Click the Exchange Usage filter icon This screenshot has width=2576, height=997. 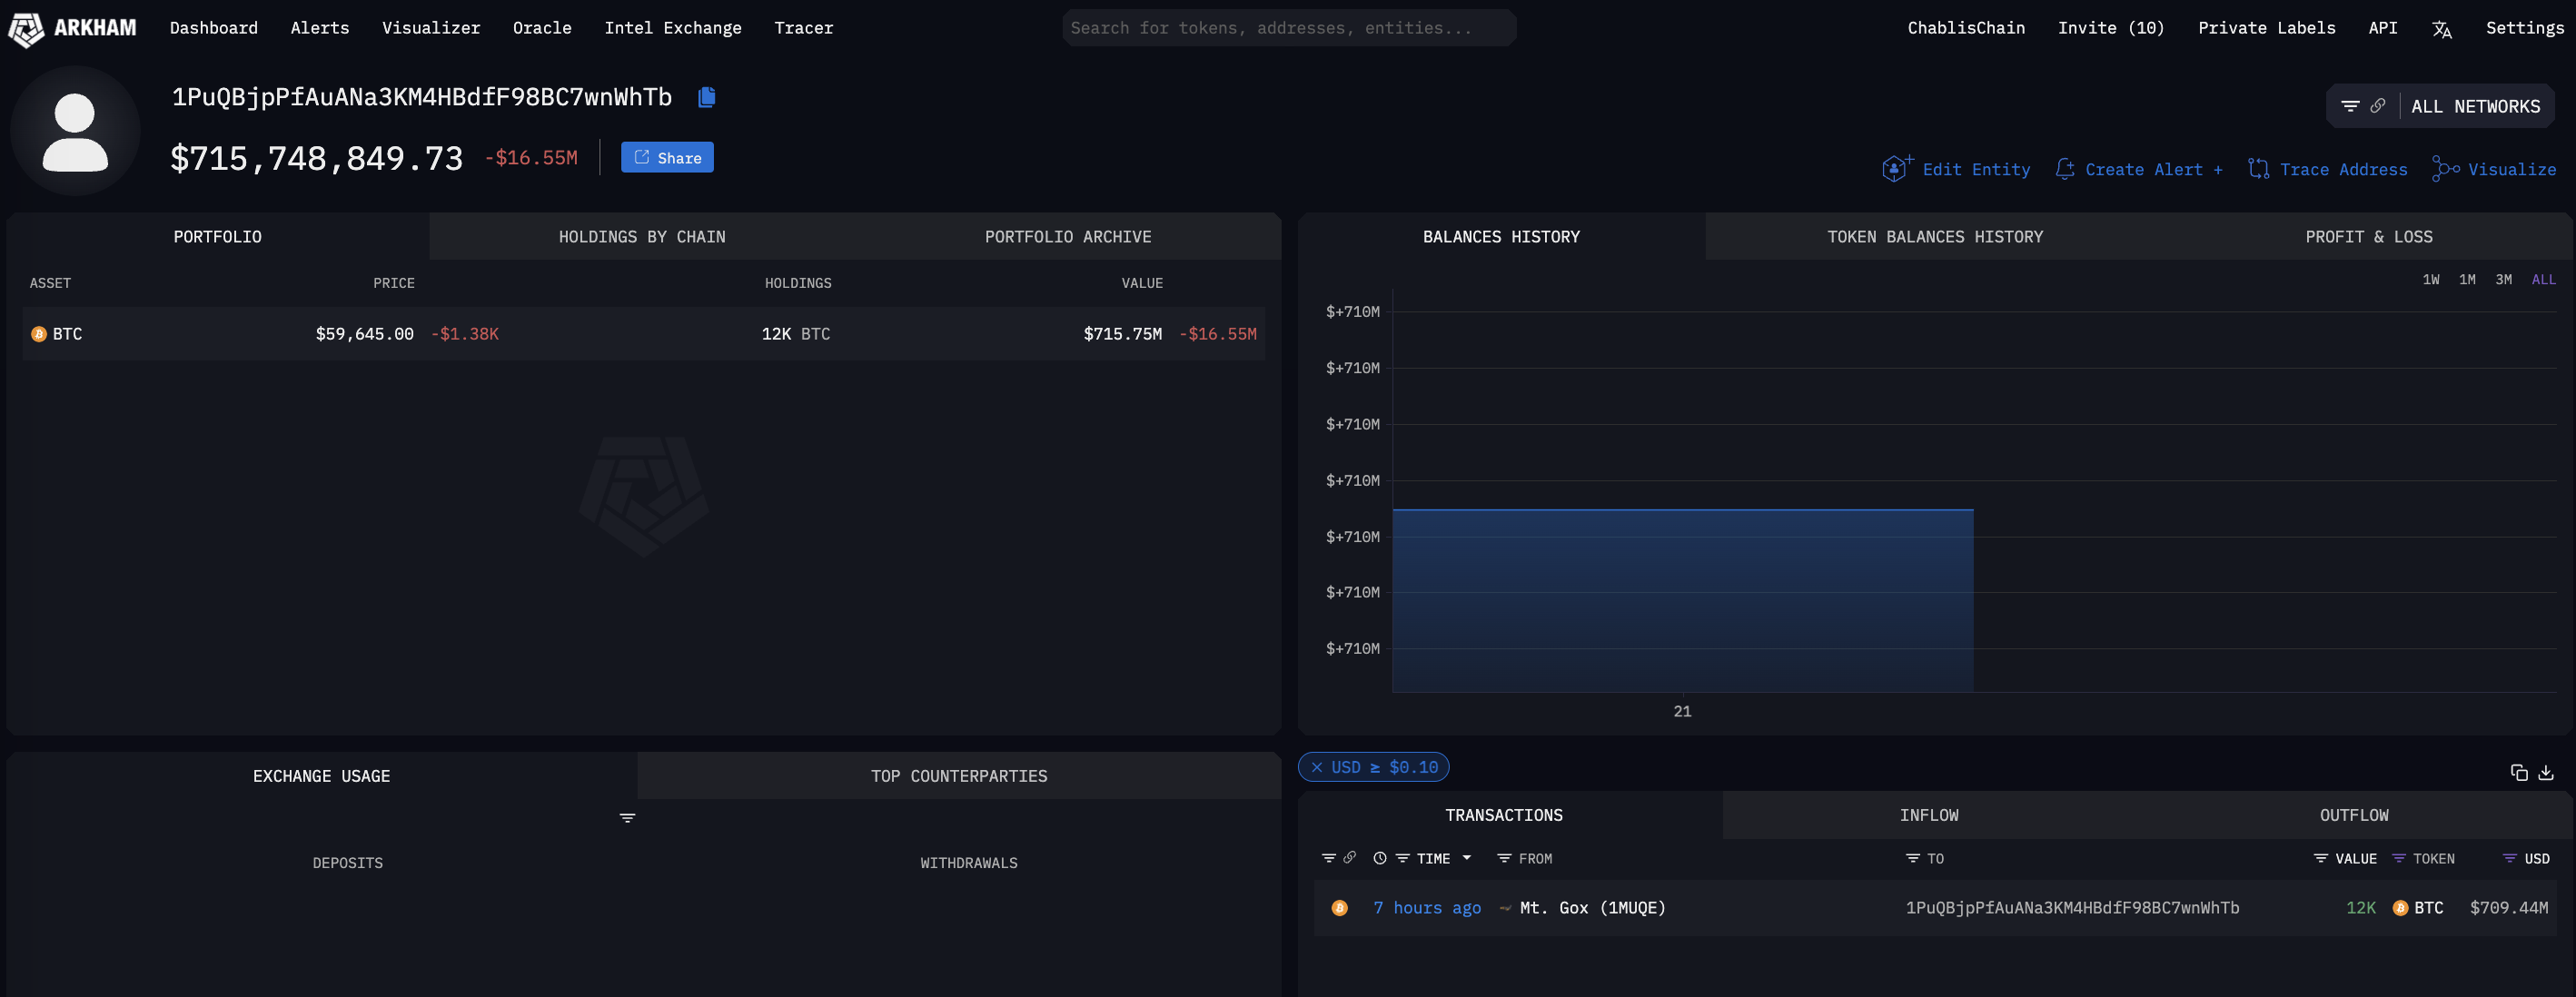point(627,818)
